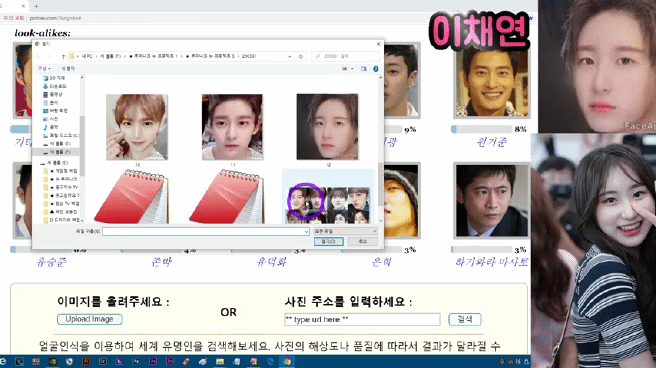
Task: Click the 8% similarity bar for 원기준
Action: point(482,129)
